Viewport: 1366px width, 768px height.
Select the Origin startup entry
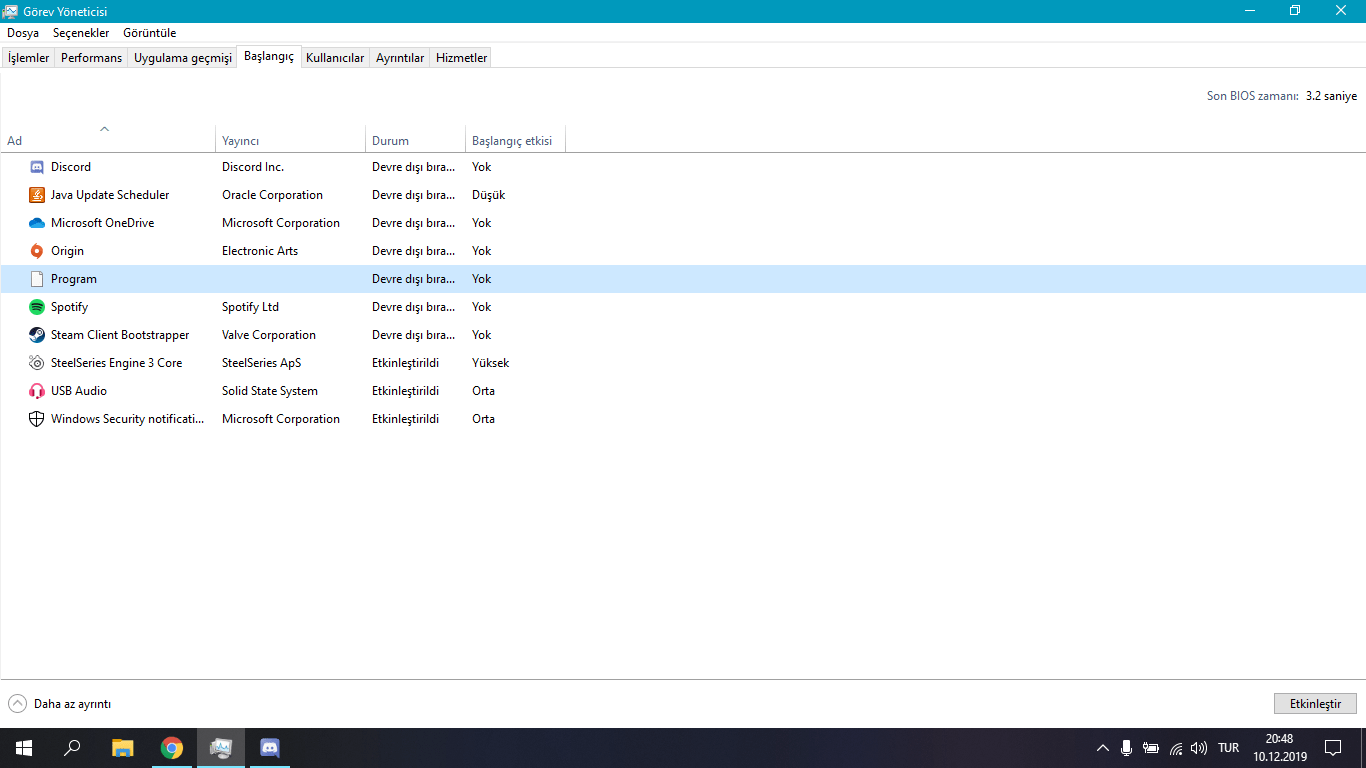pyautogui.click(x=683, y=251)
